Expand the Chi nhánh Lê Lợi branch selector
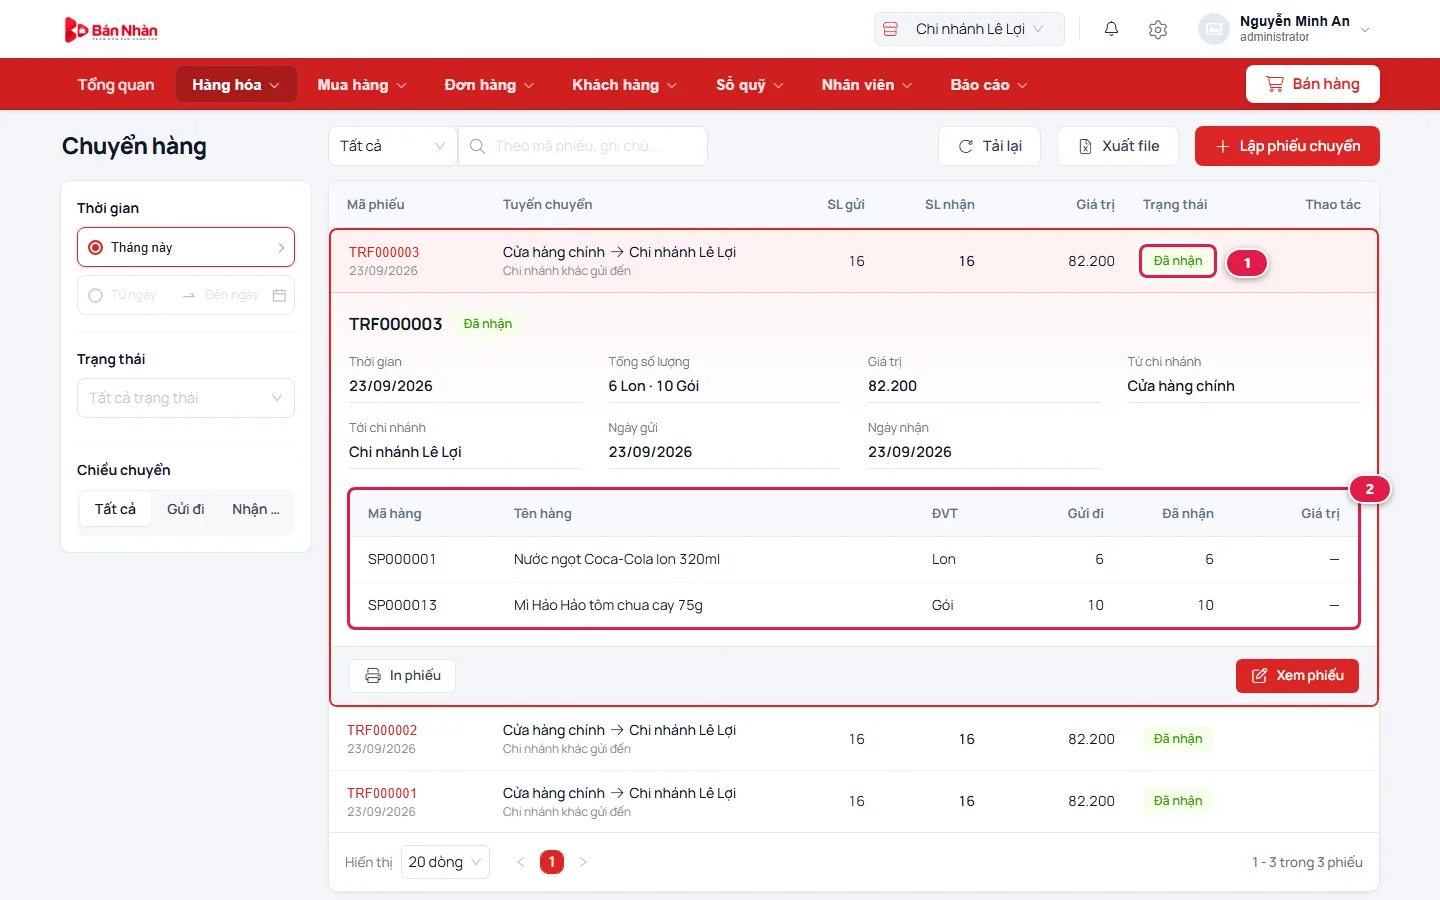The height and width of the screenshot is (900, 1440). coord(969,29)
